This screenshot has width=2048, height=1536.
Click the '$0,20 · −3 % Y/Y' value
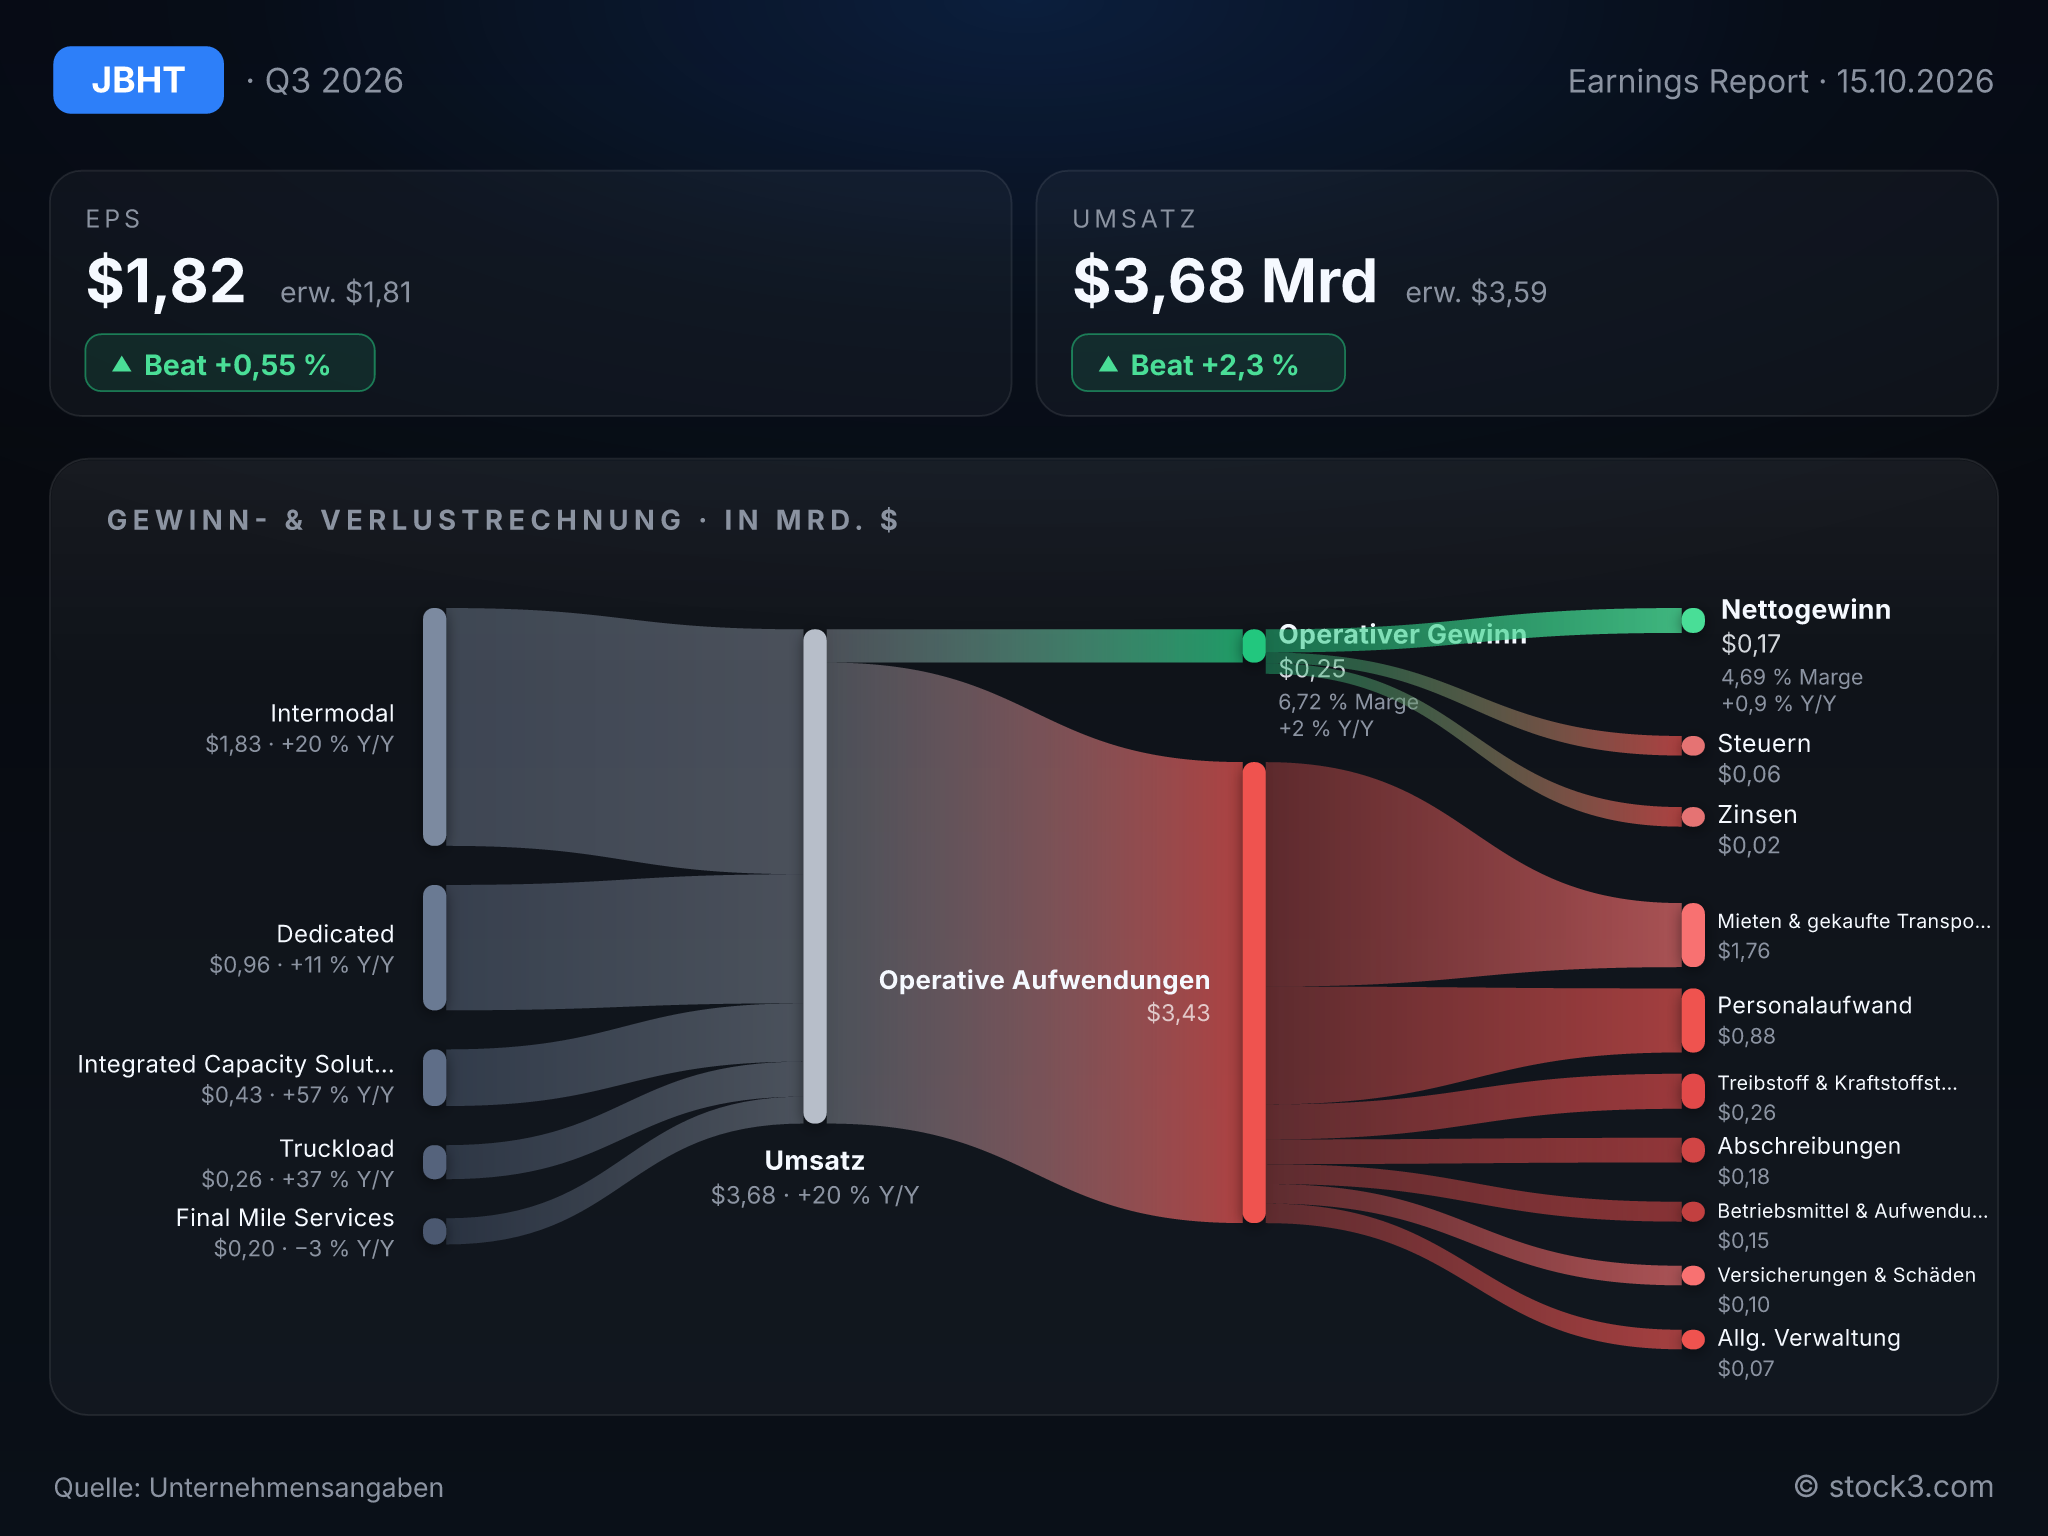[304, 1249]
